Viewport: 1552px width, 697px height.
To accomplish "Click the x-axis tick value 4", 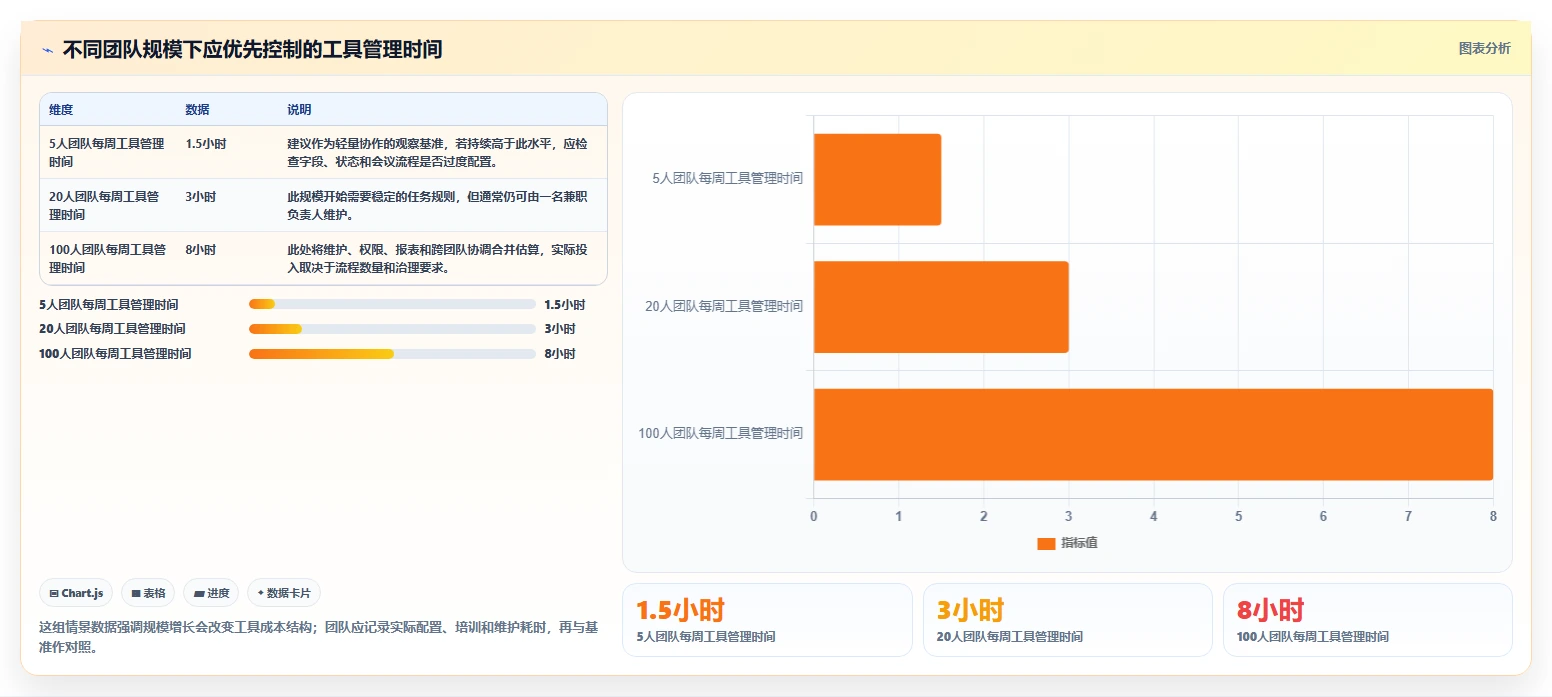I will point(1153,517).
